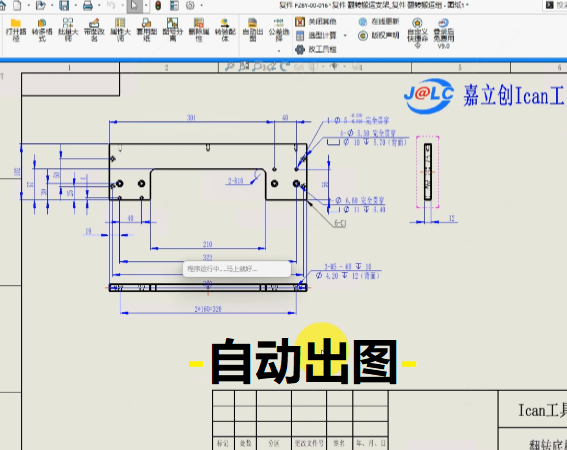This screenshot has width=567, height=450.
Task: Open the file properties list icon
Action: pyautogui.click(x=174, y=5)
